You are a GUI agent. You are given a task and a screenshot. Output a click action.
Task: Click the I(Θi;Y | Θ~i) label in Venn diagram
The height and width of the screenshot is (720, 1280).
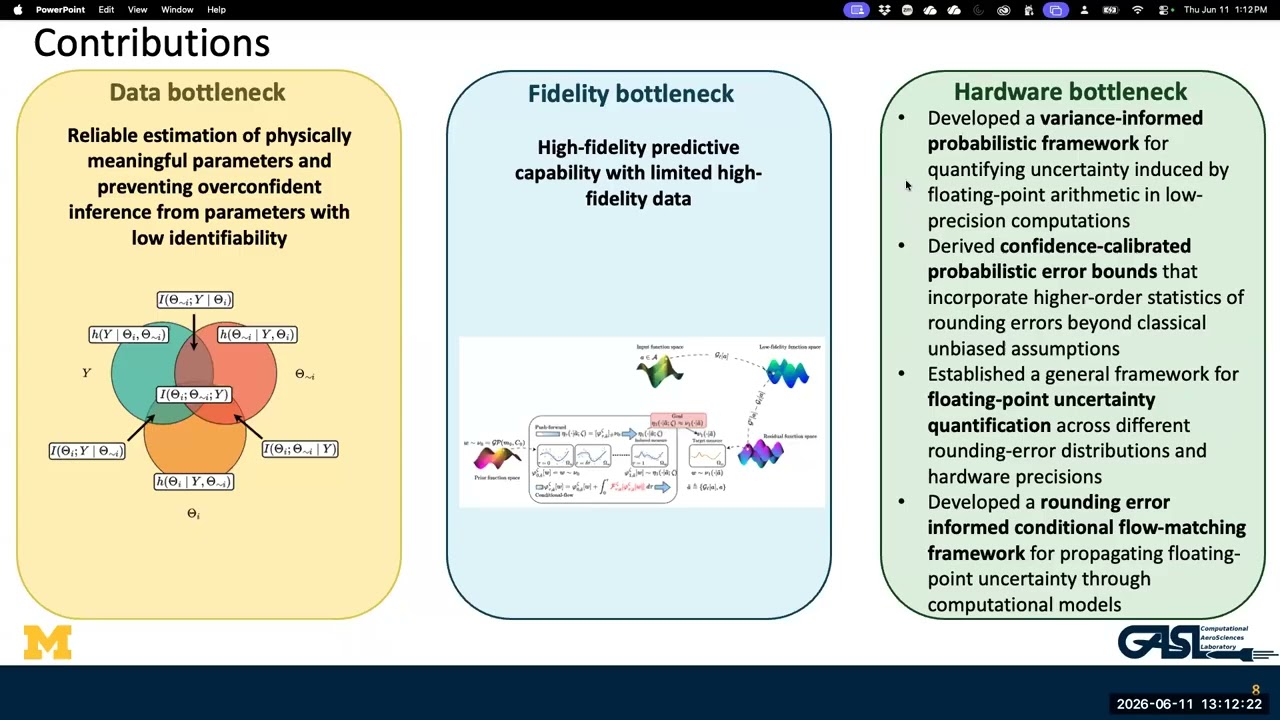[87, 452]
